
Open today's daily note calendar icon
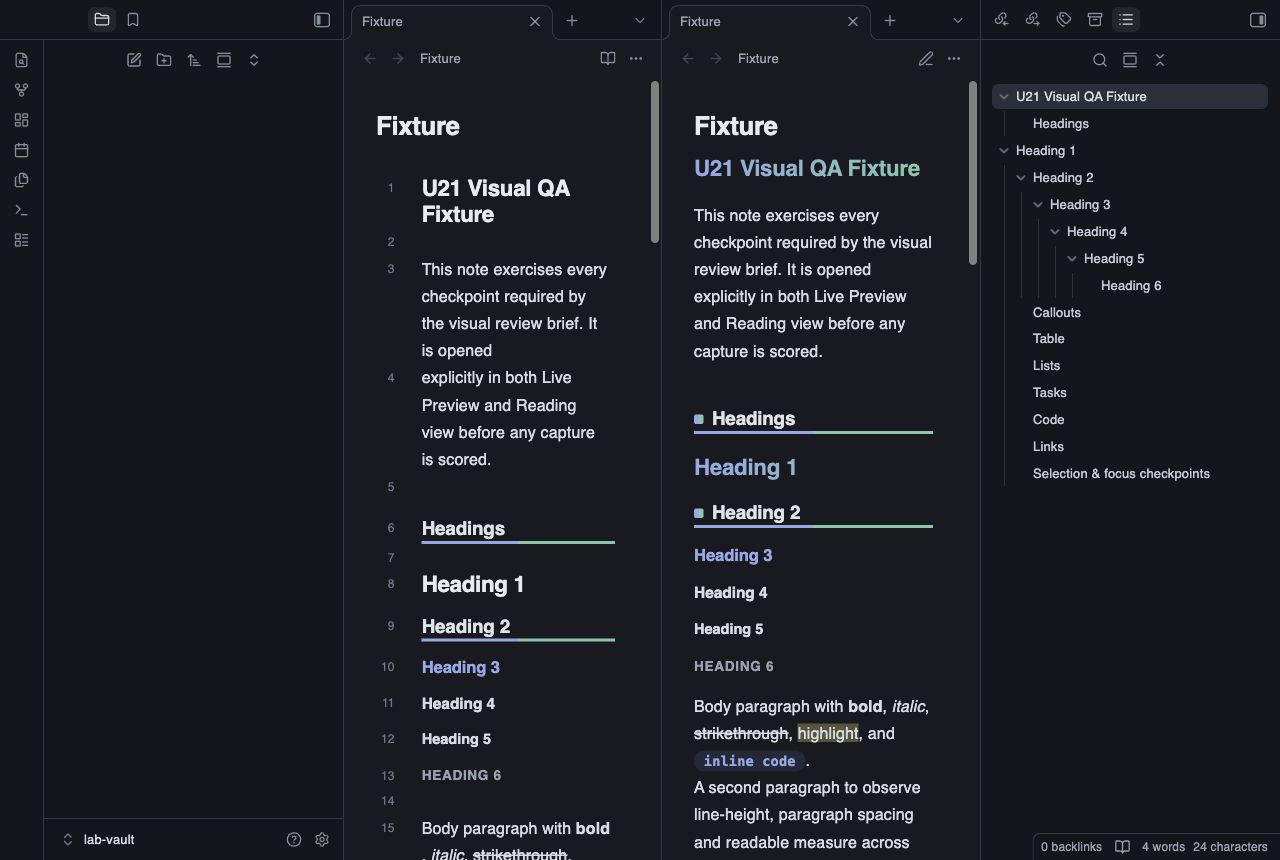(x=22, y=150)
